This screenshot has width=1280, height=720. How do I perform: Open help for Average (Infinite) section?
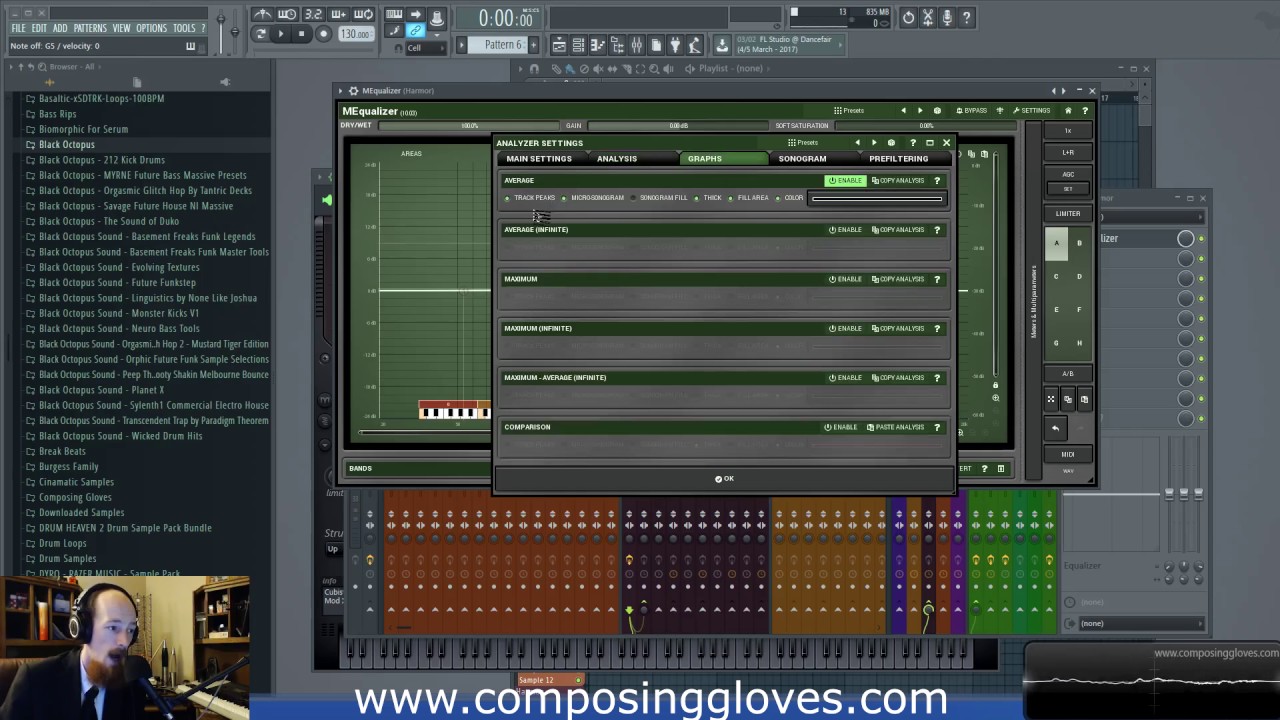pos(937,230)
